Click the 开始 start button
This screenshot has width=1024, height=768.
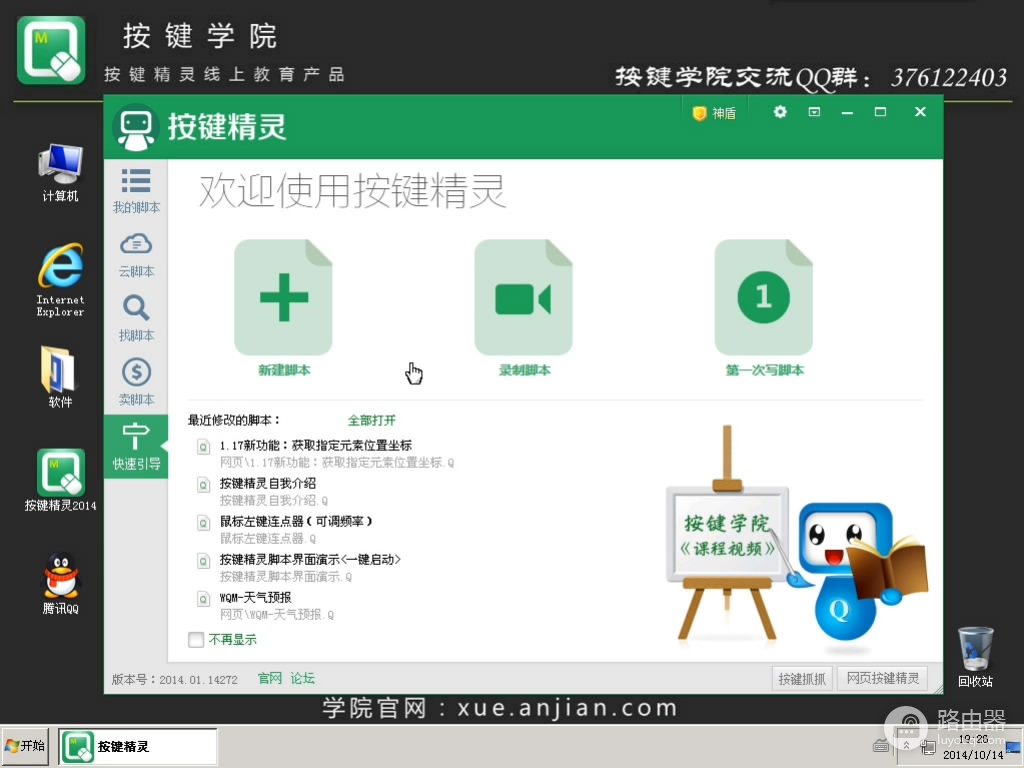[25, 746]
